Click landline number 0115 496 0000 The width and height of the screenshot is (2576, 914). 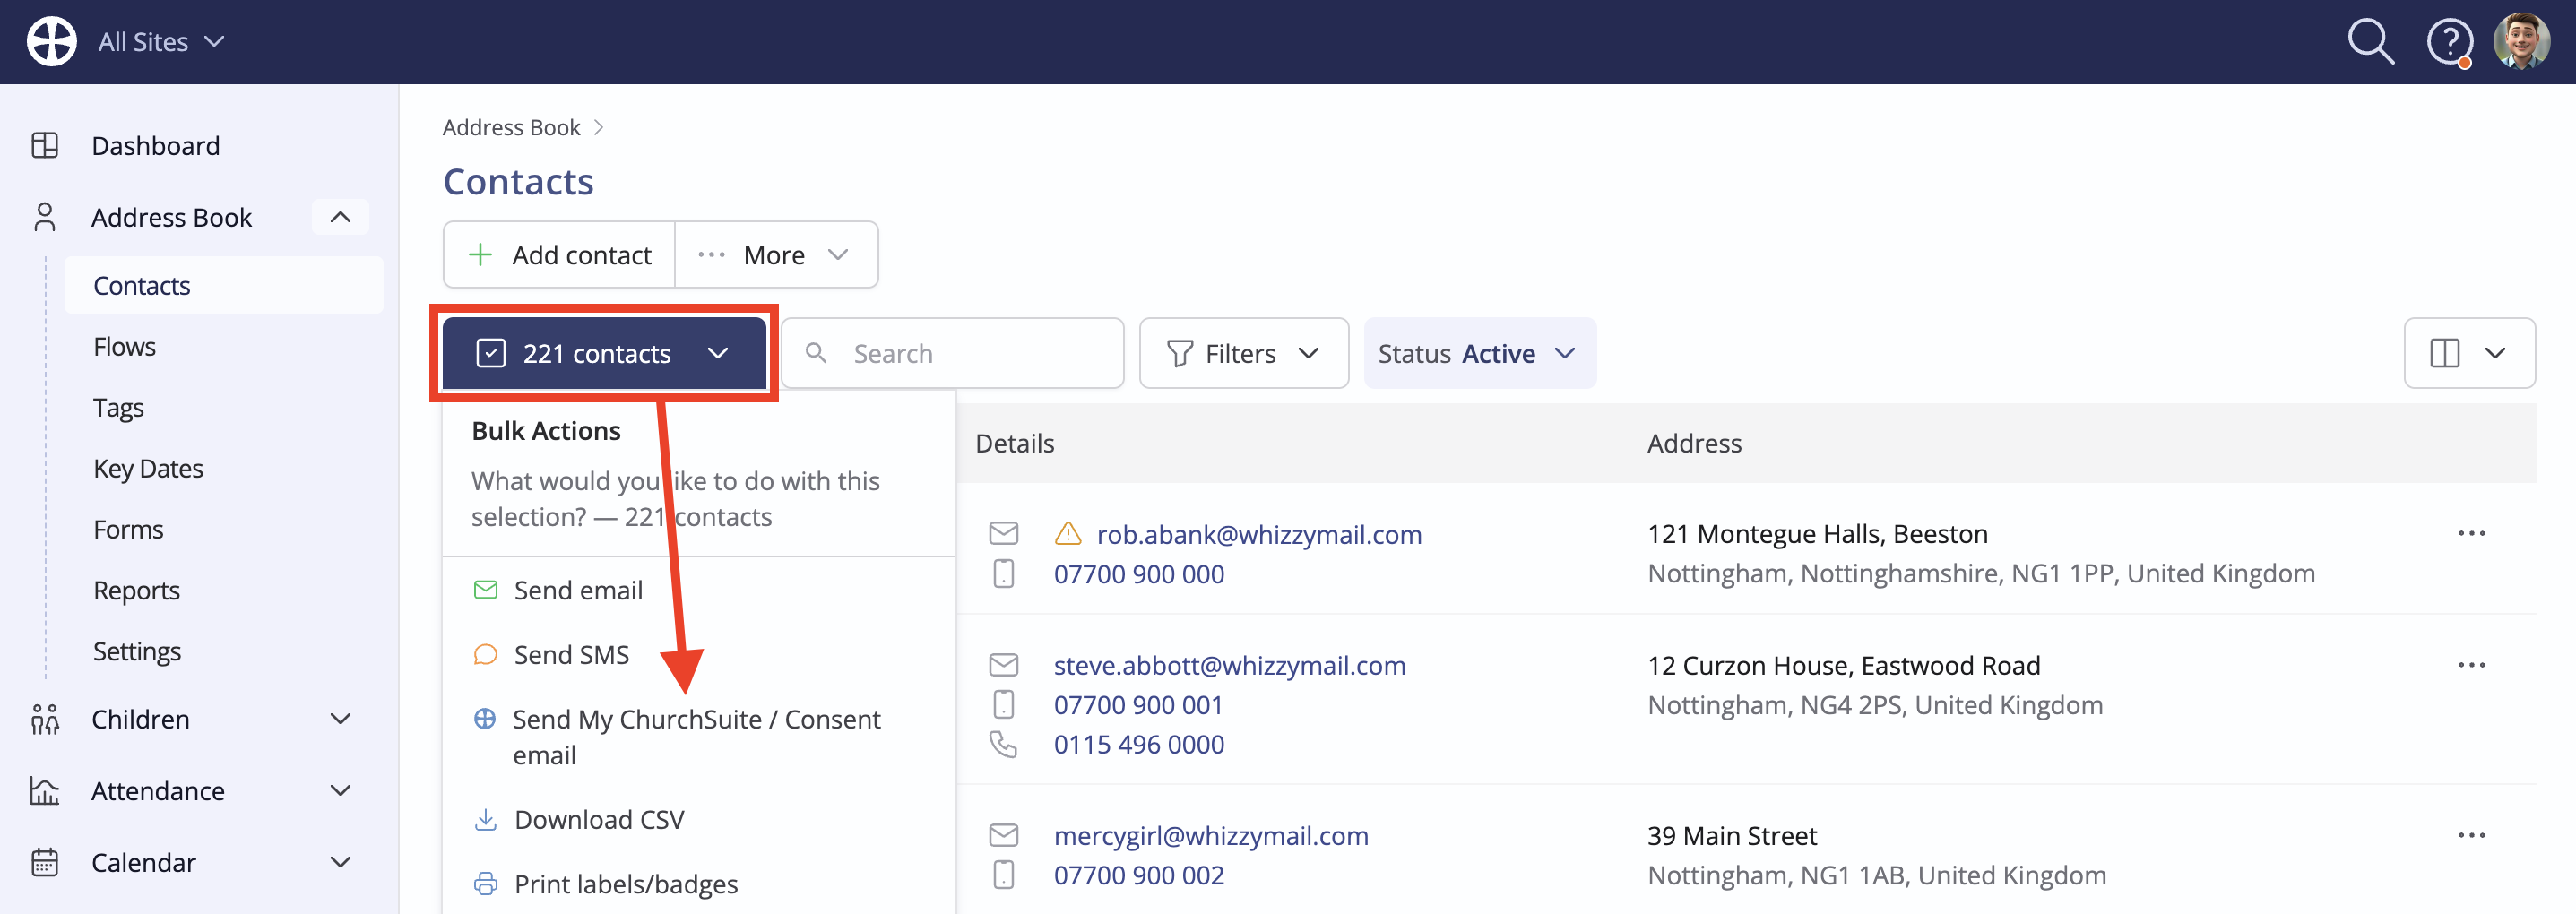pyautogui.click(x=1139, y=745)
